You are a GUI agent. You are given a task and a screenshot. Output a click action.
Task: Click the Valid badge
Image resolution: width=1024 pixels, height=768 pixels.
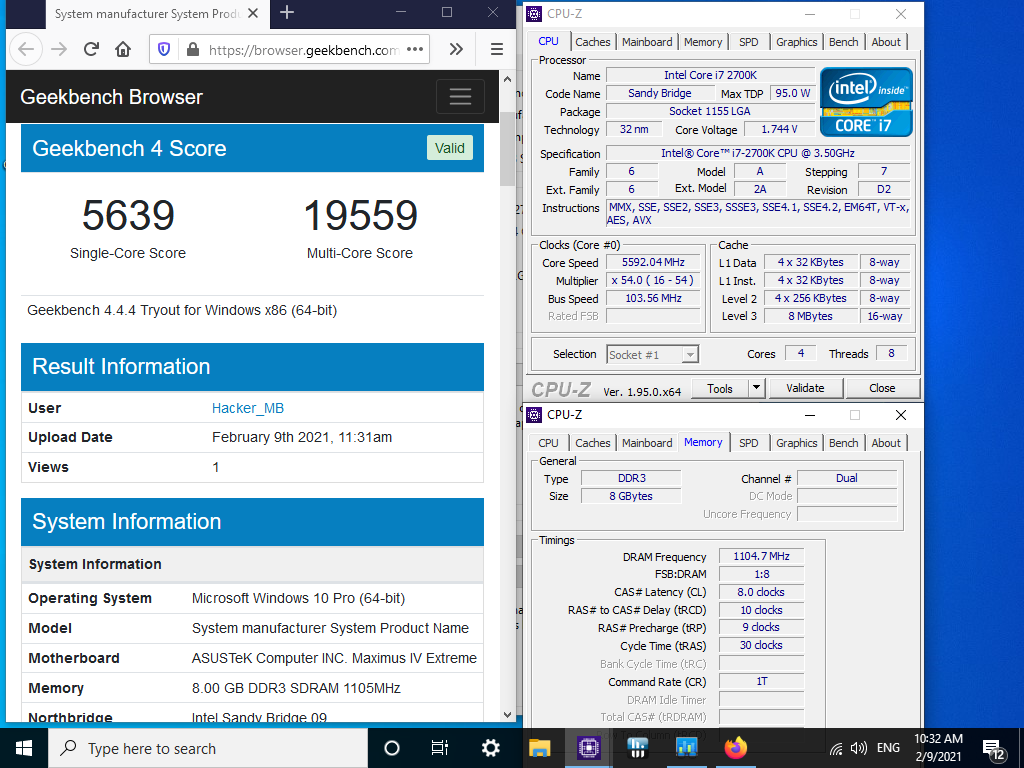coord(450,148)
